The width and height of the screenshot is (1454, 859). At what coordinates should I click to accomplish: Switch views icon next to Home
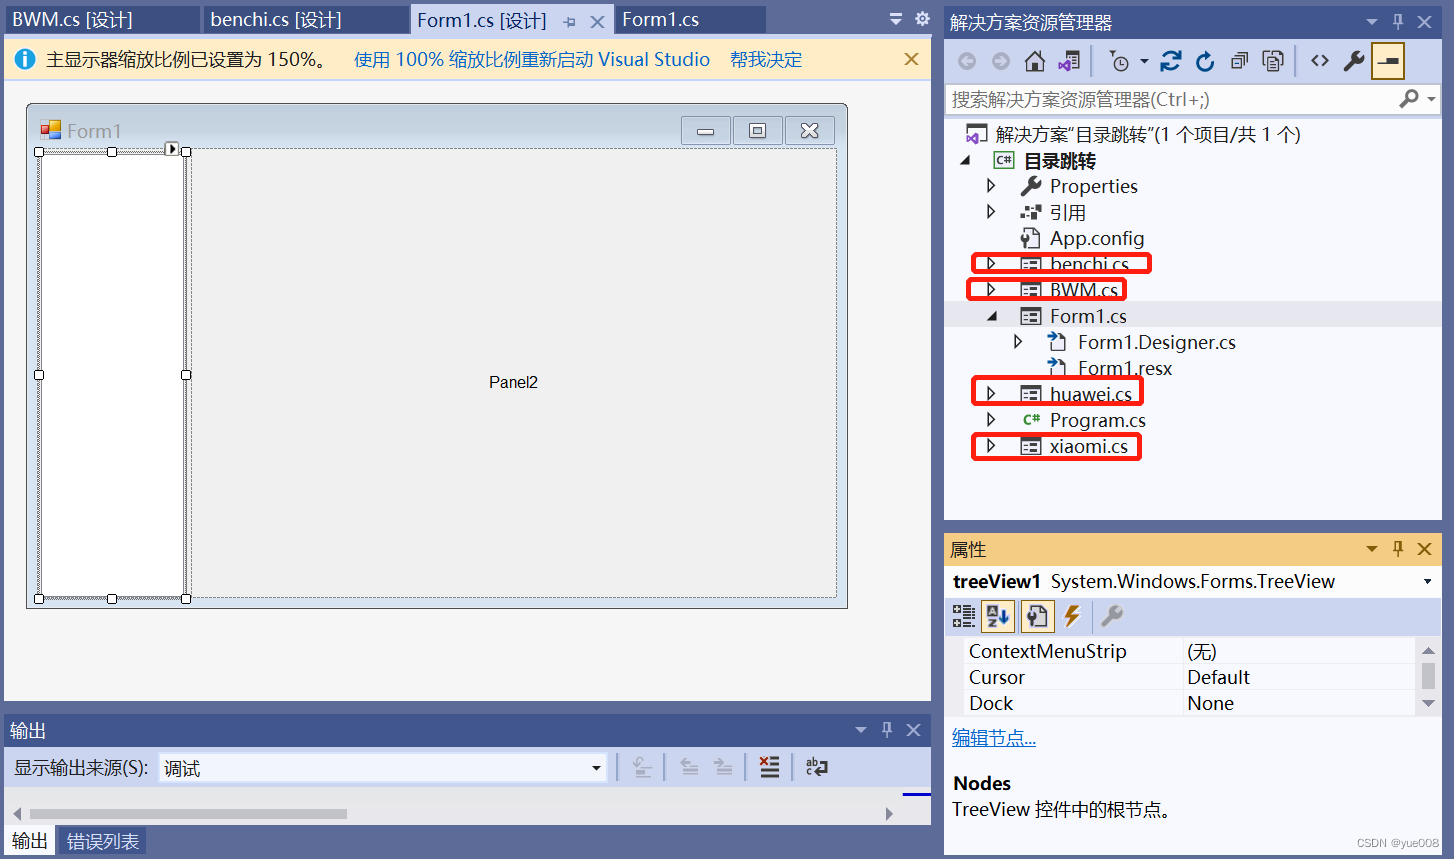[x=1069, y=62]
